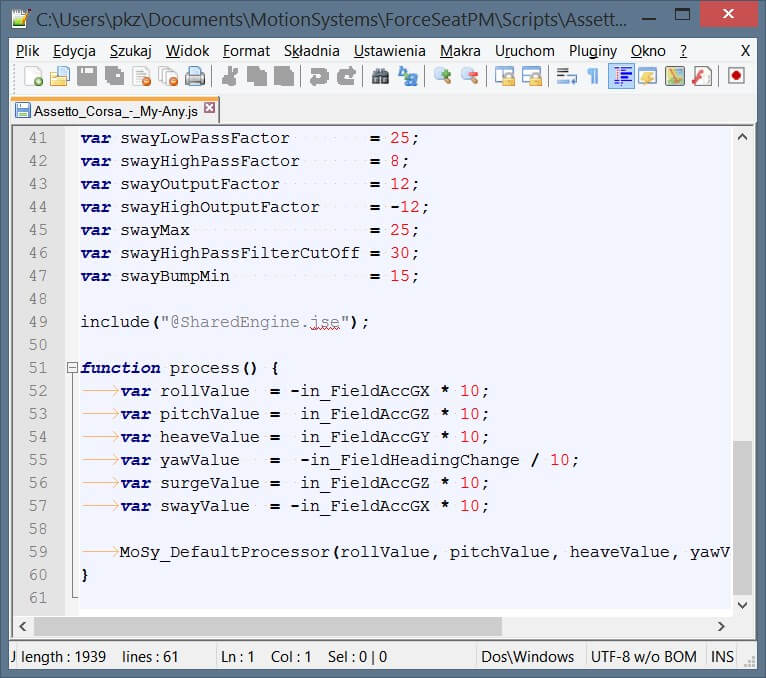The height and width of the screenshot is (678, 766).
Task: Click the Save floppy disk icon
Action: point(87,77)
